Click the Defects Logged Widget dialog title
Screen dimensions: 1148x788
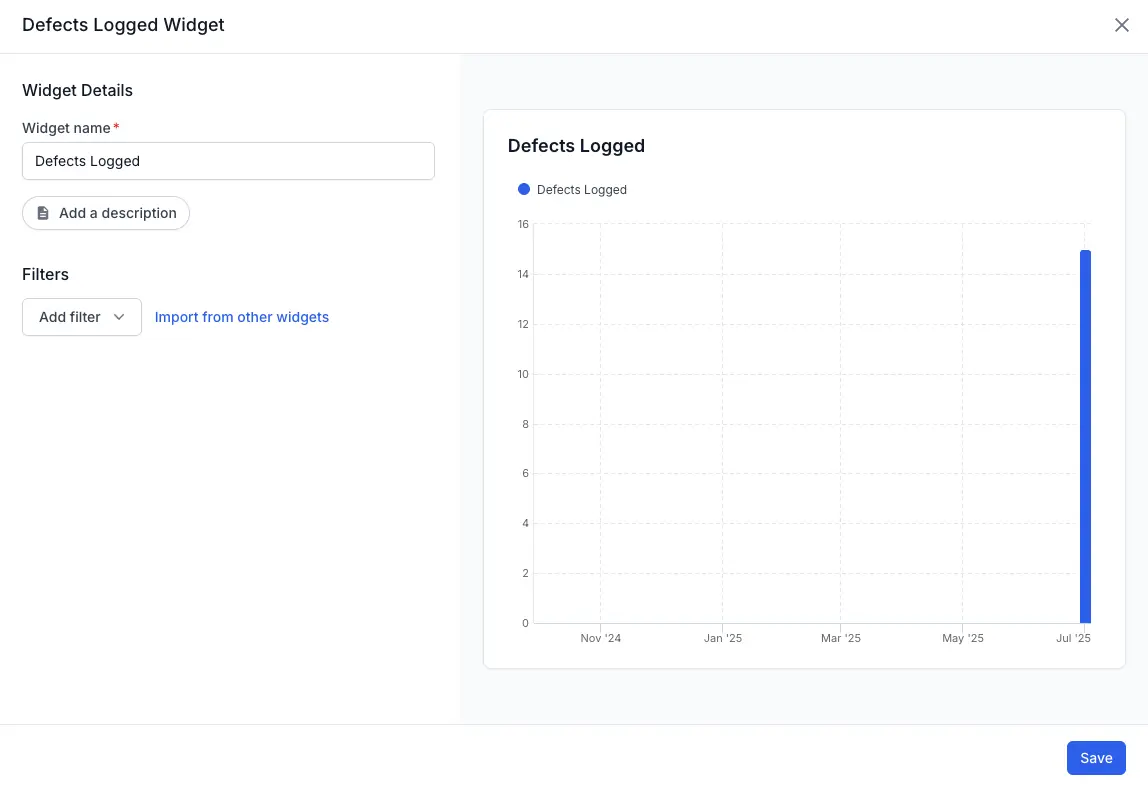(123, 25)
